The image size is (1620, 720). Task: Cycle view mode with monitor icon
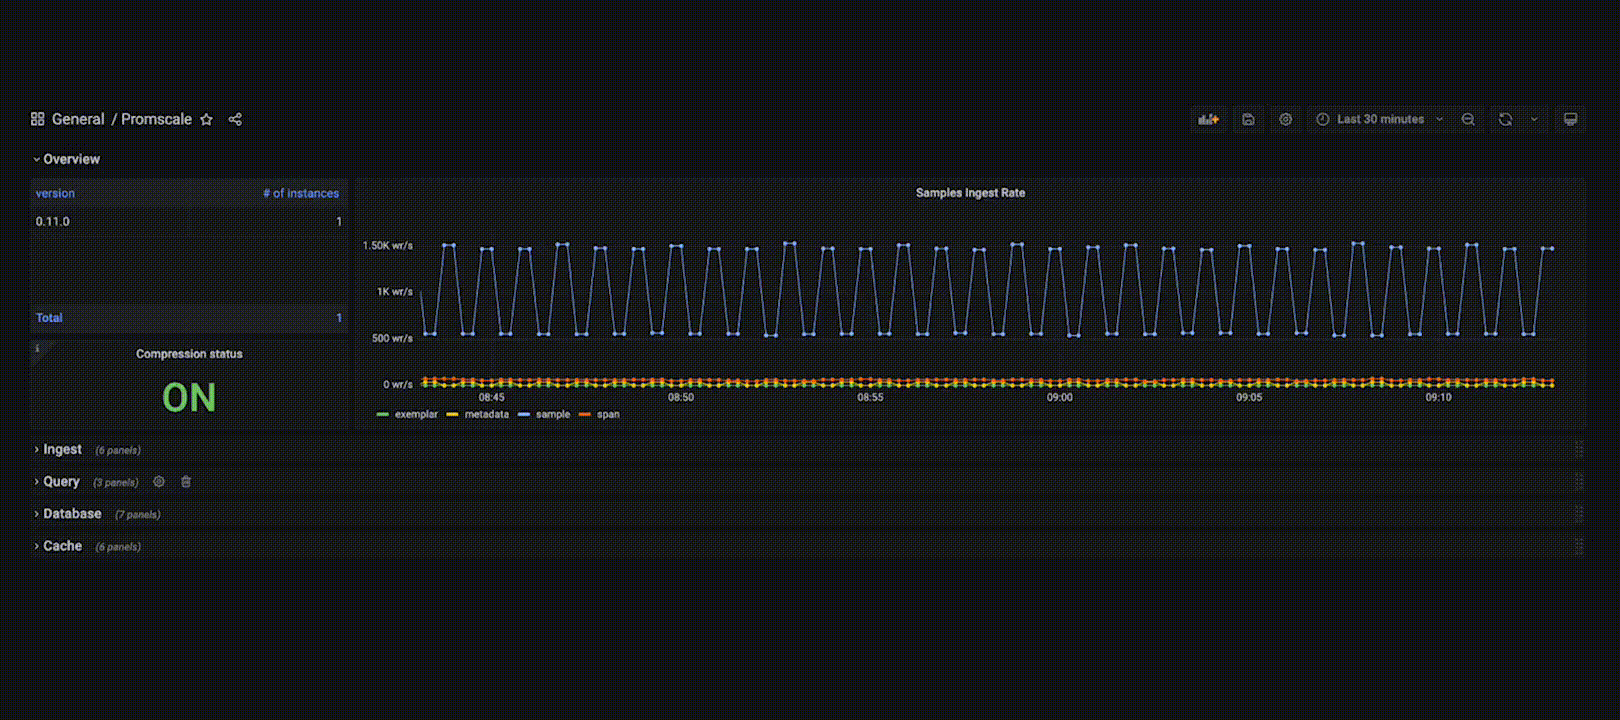1571,119
